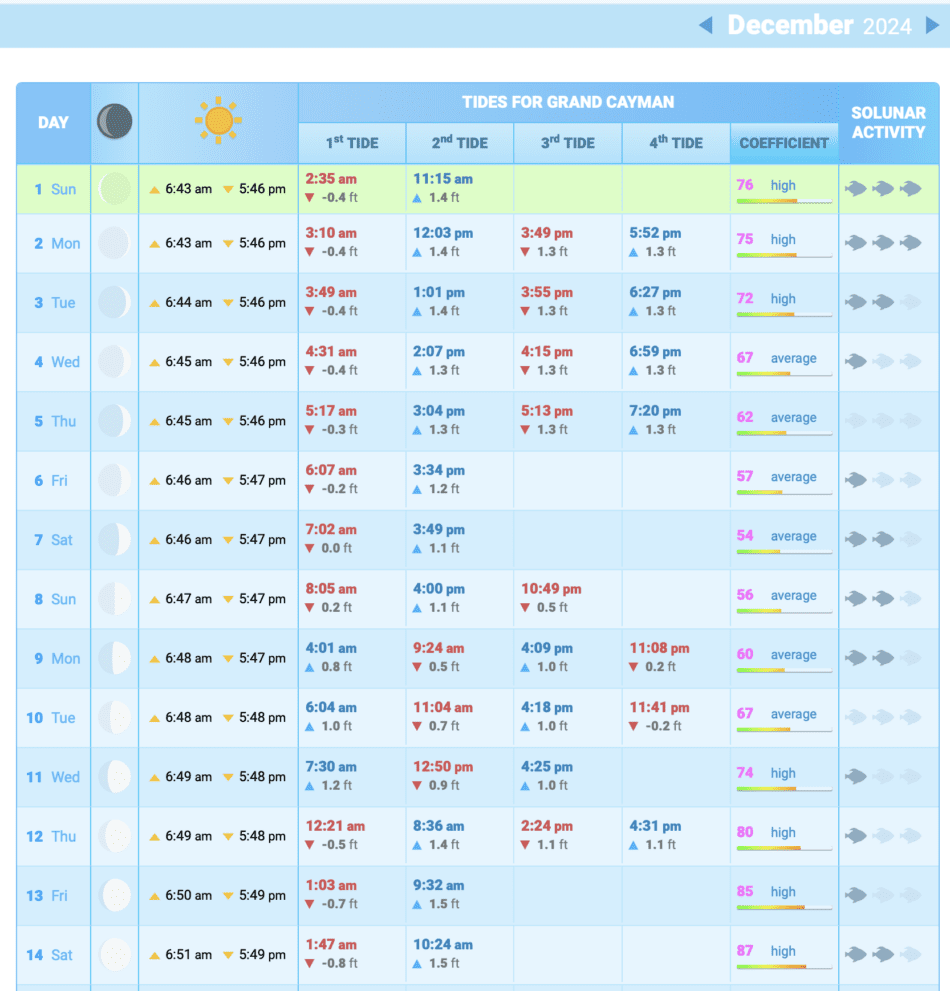Click the moon phase header icon
Viewport: 950px width, 991px height.
[x=114, y=122]
